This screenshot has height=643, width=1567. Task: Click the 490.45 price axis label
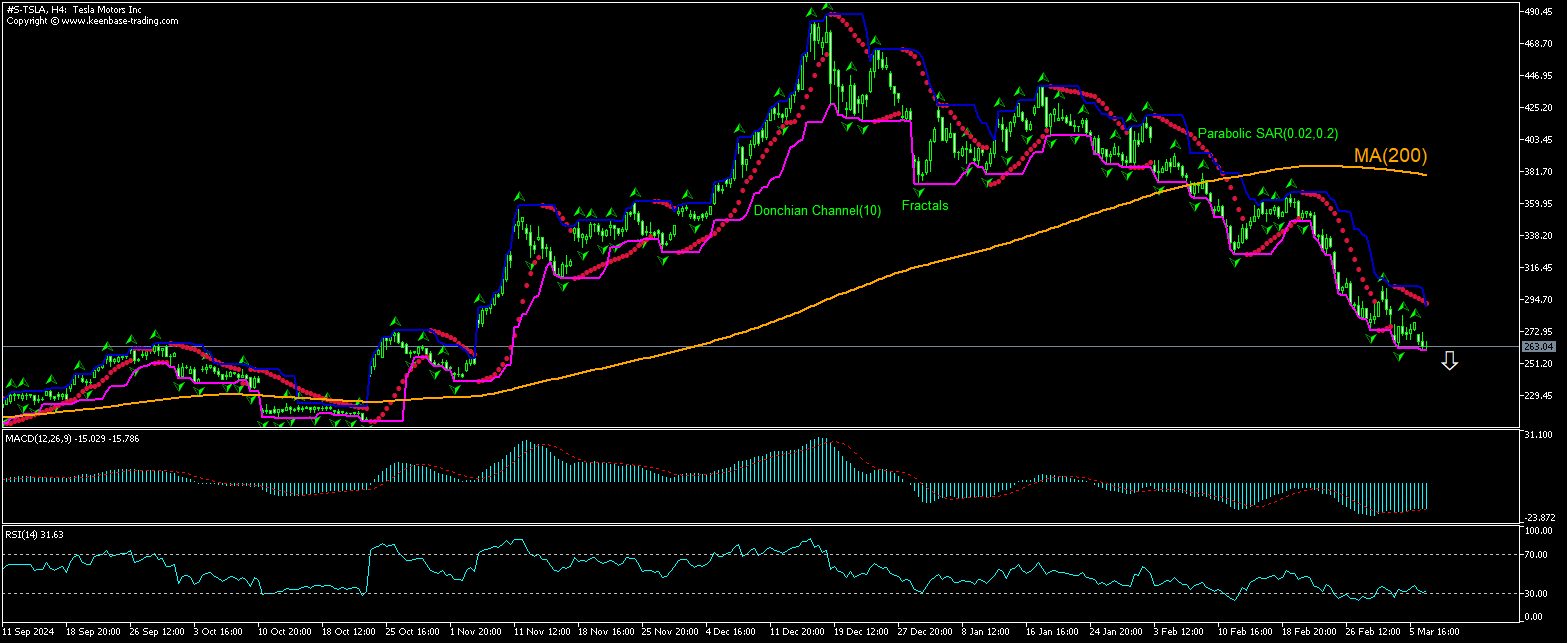pyautogui.click(x=1539, y=12)
